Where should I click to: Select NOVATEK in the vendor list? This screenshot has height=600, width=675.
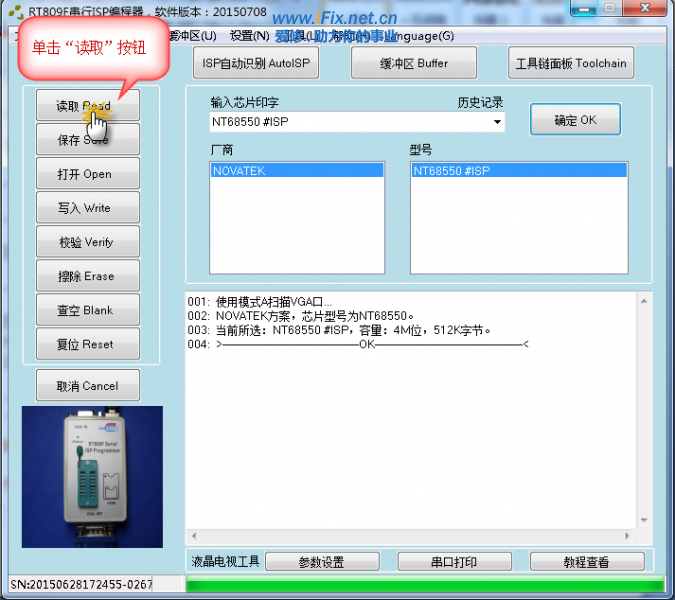(297, 171)
